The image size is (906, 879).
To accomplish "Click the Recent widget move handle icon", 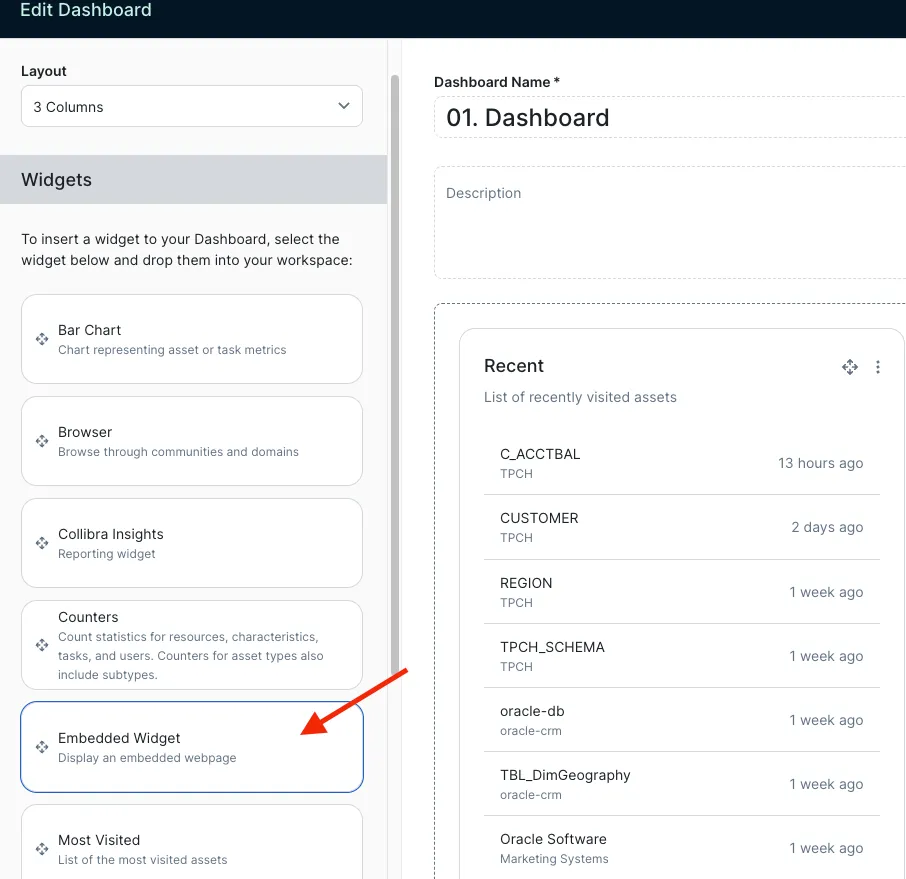I will 849,367.
